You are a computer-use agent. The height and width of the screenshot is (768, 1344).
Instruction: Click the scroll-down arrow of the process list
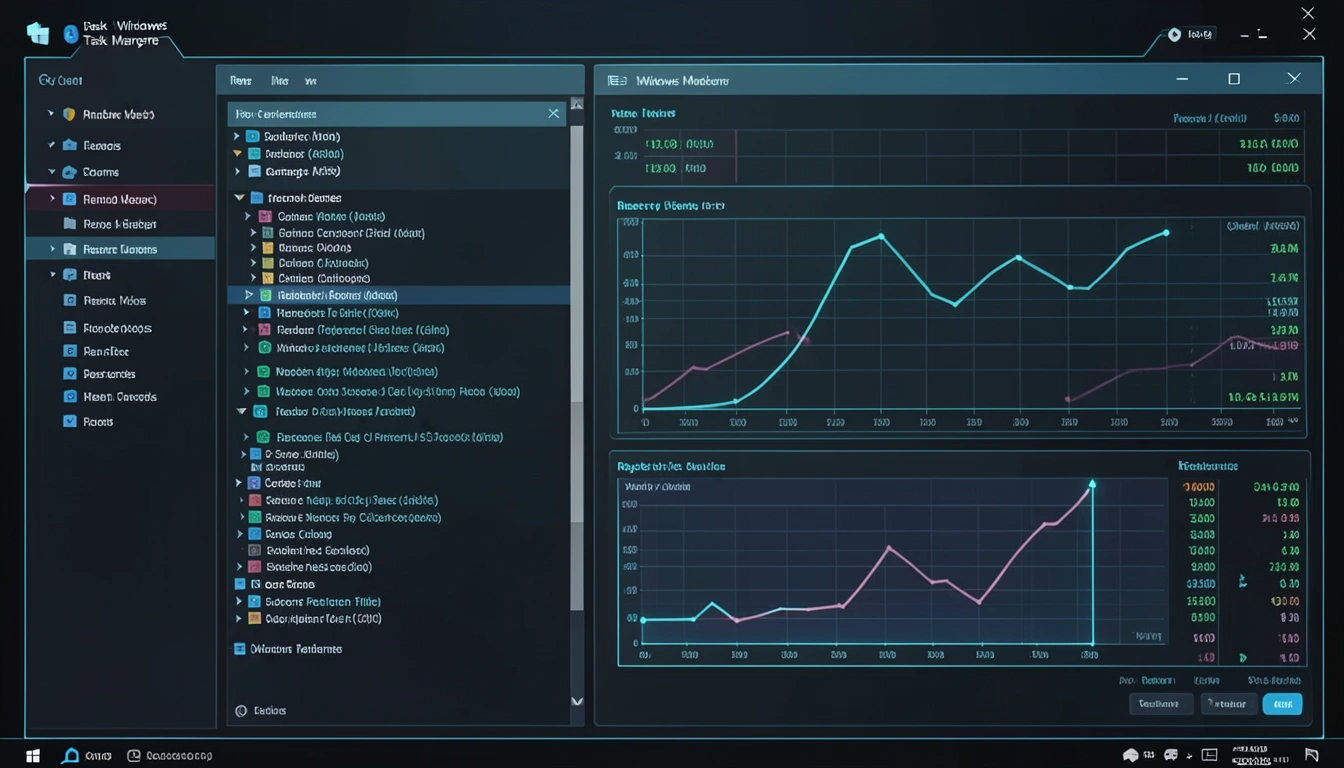click(576, 702)
